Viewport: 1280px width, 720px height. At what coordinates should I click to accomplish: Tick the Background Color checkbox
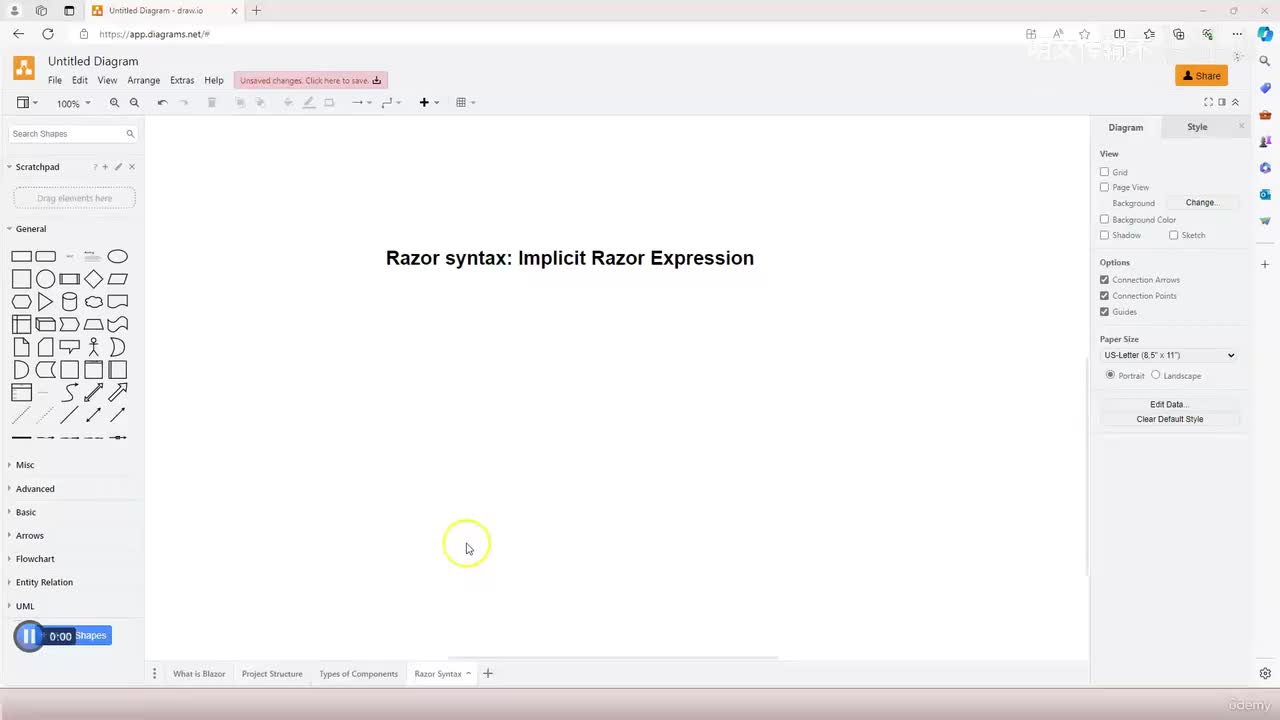pyautogui.click(x=1104, y=219)
